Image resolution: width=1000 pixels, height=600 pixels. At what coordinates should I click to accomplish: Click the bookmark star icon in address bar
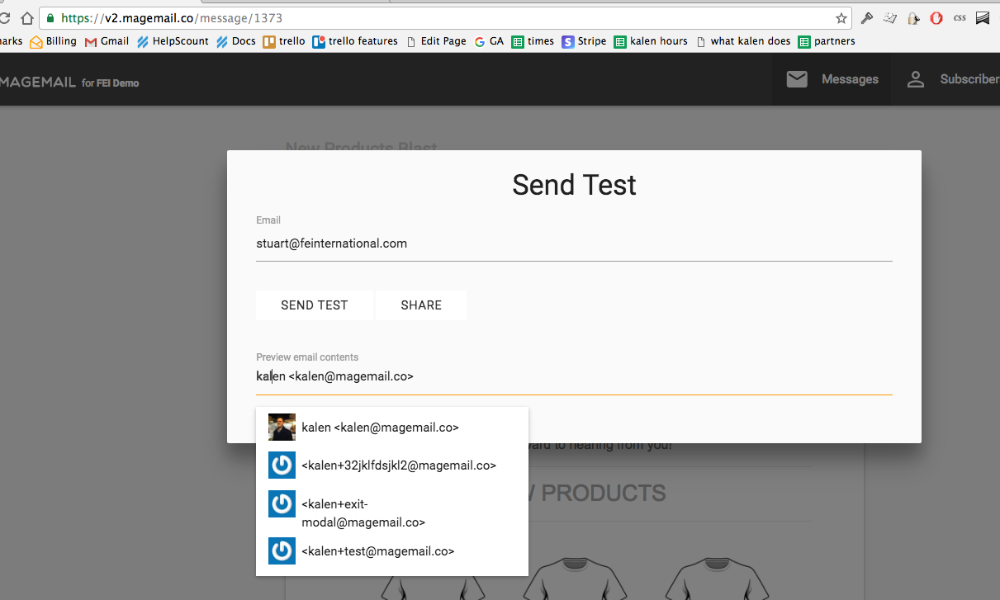point(841,18)
